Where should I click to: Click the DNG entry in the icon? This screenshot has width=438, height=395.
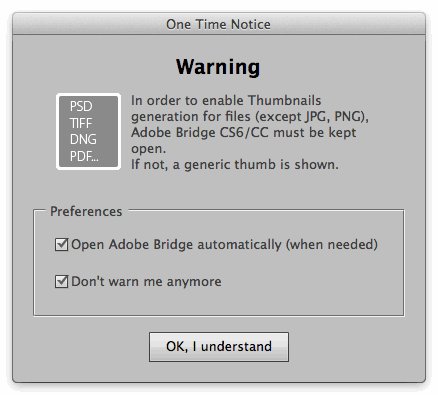click(83, 139)
